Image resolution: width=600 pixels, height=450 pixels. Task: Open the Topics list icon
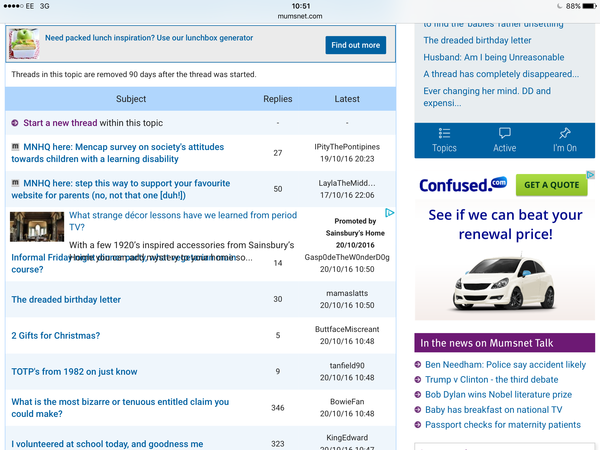pyautogui.click(x=444, y=133)
